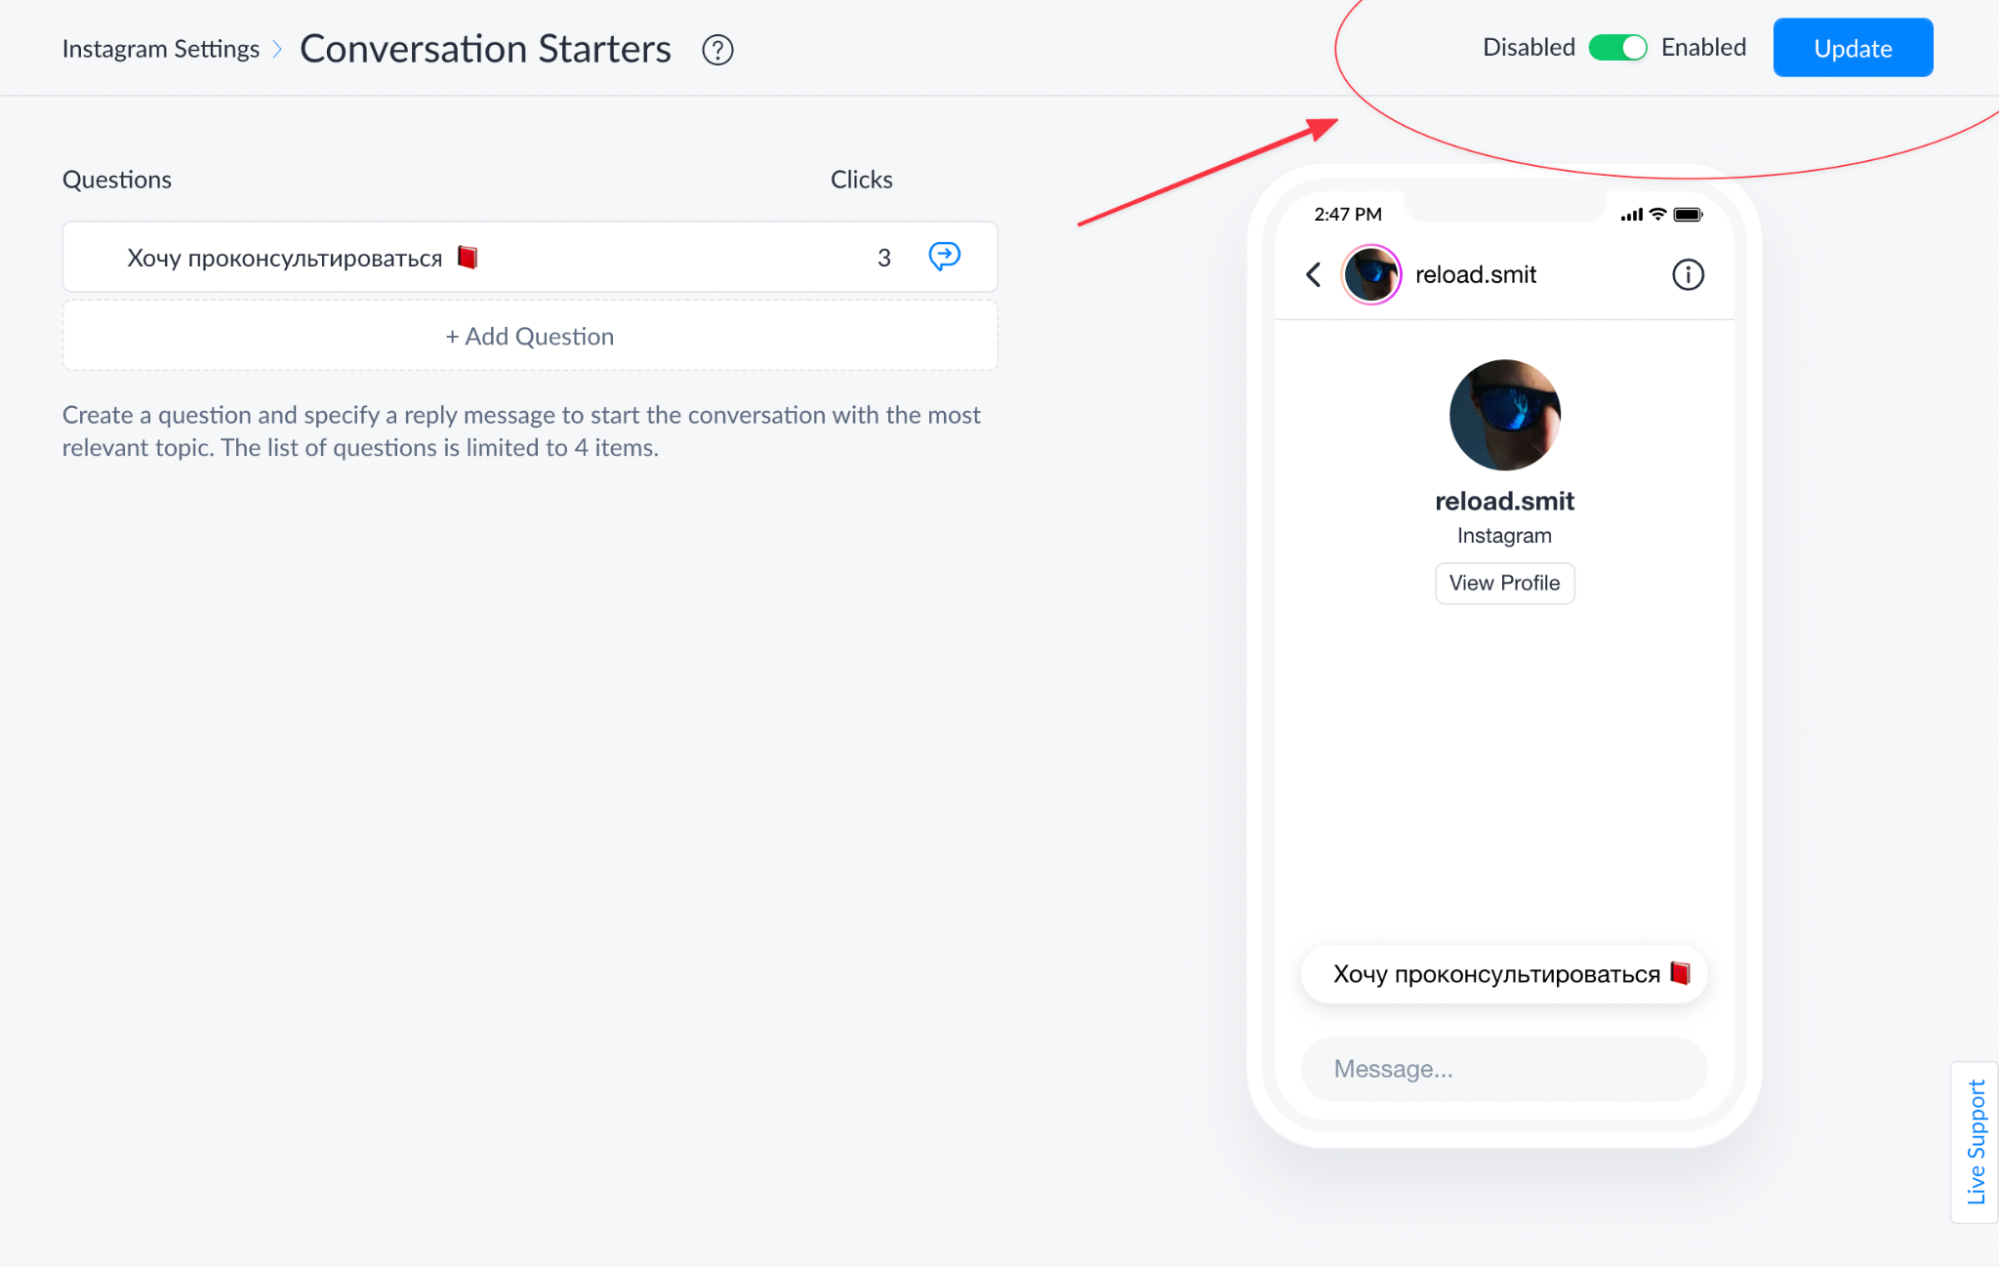Click the info icon on reload.smit profile

pyautogui.click(x=1687, y=274)
